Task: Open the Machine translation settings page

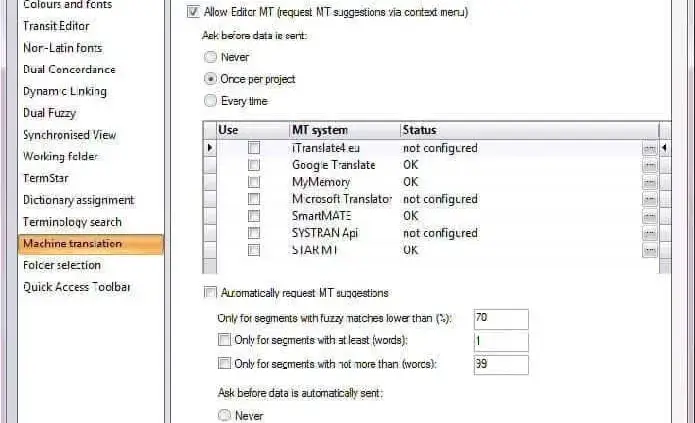Action: tap(73, 244)
